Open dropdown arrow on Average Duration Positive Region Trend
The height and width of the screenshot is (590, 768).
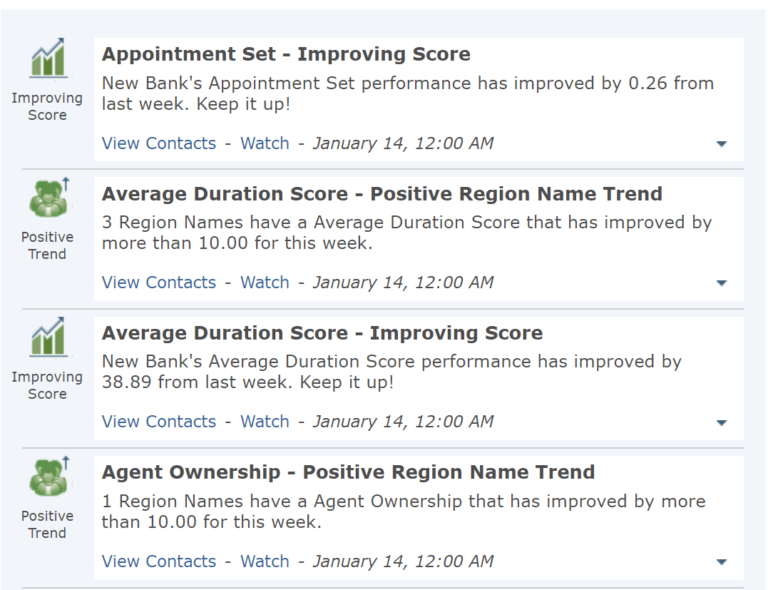721,283
